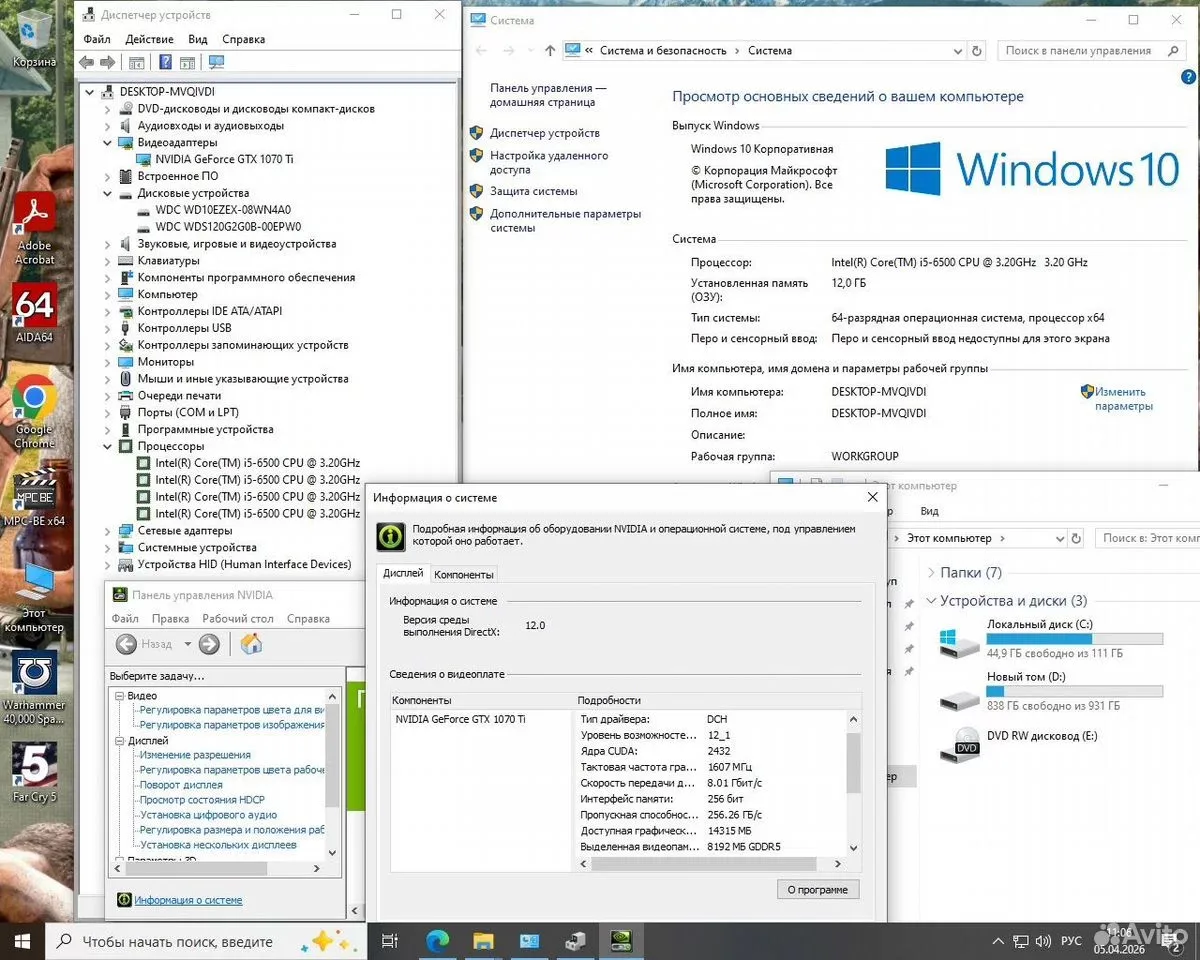This screenshot has width=1200, height=960.
Task: Click NVIDIA Control Panel taskbar icon
Action: pyautogui.click(x=621, y=940)
